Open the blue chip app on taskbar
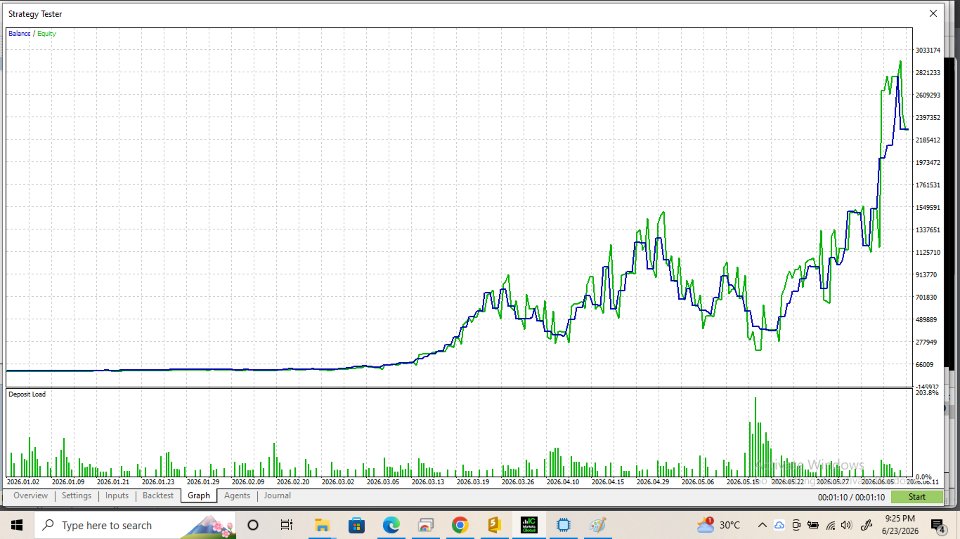The width and height of the screenshot is (960, 539). 563,525
